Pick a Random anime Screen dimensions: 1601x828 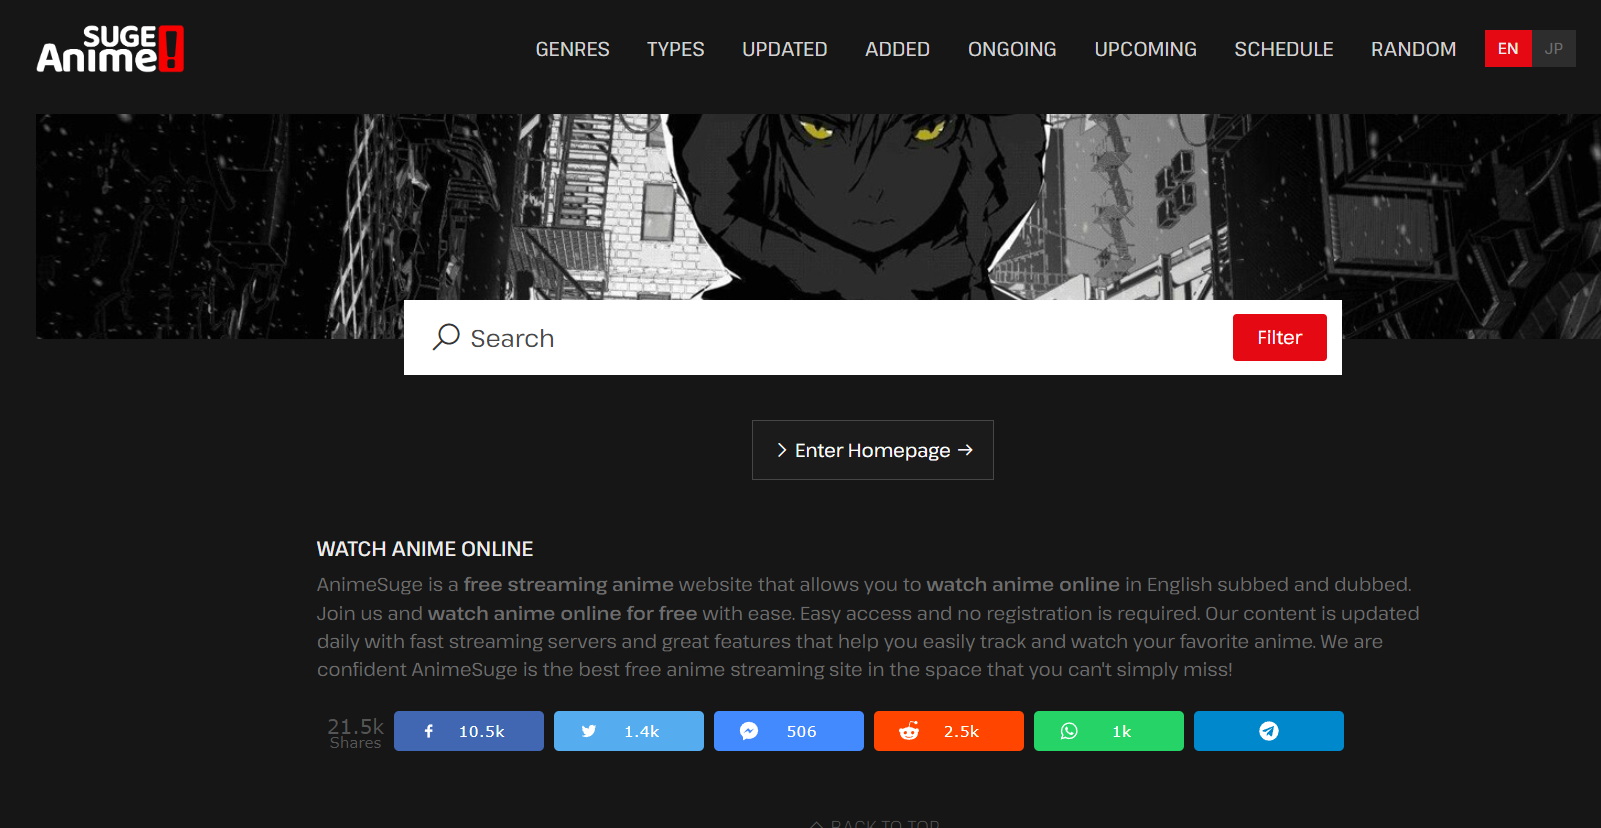coord(1413,49)
